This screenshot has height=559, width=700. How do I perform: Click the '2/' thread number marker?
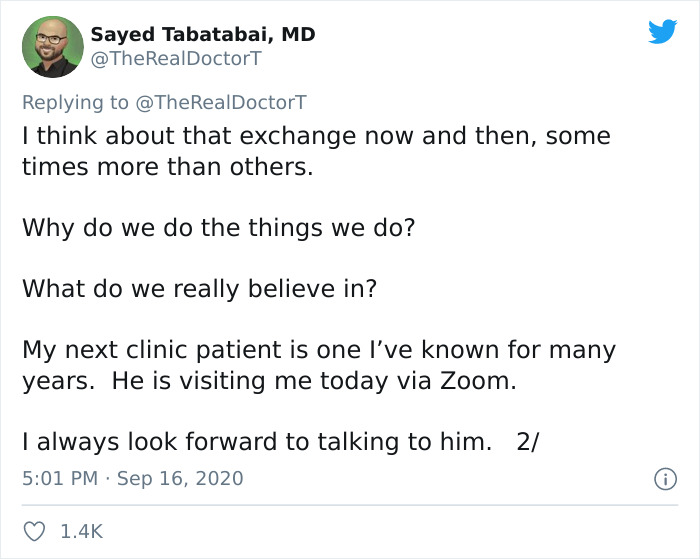coord(528,443)
